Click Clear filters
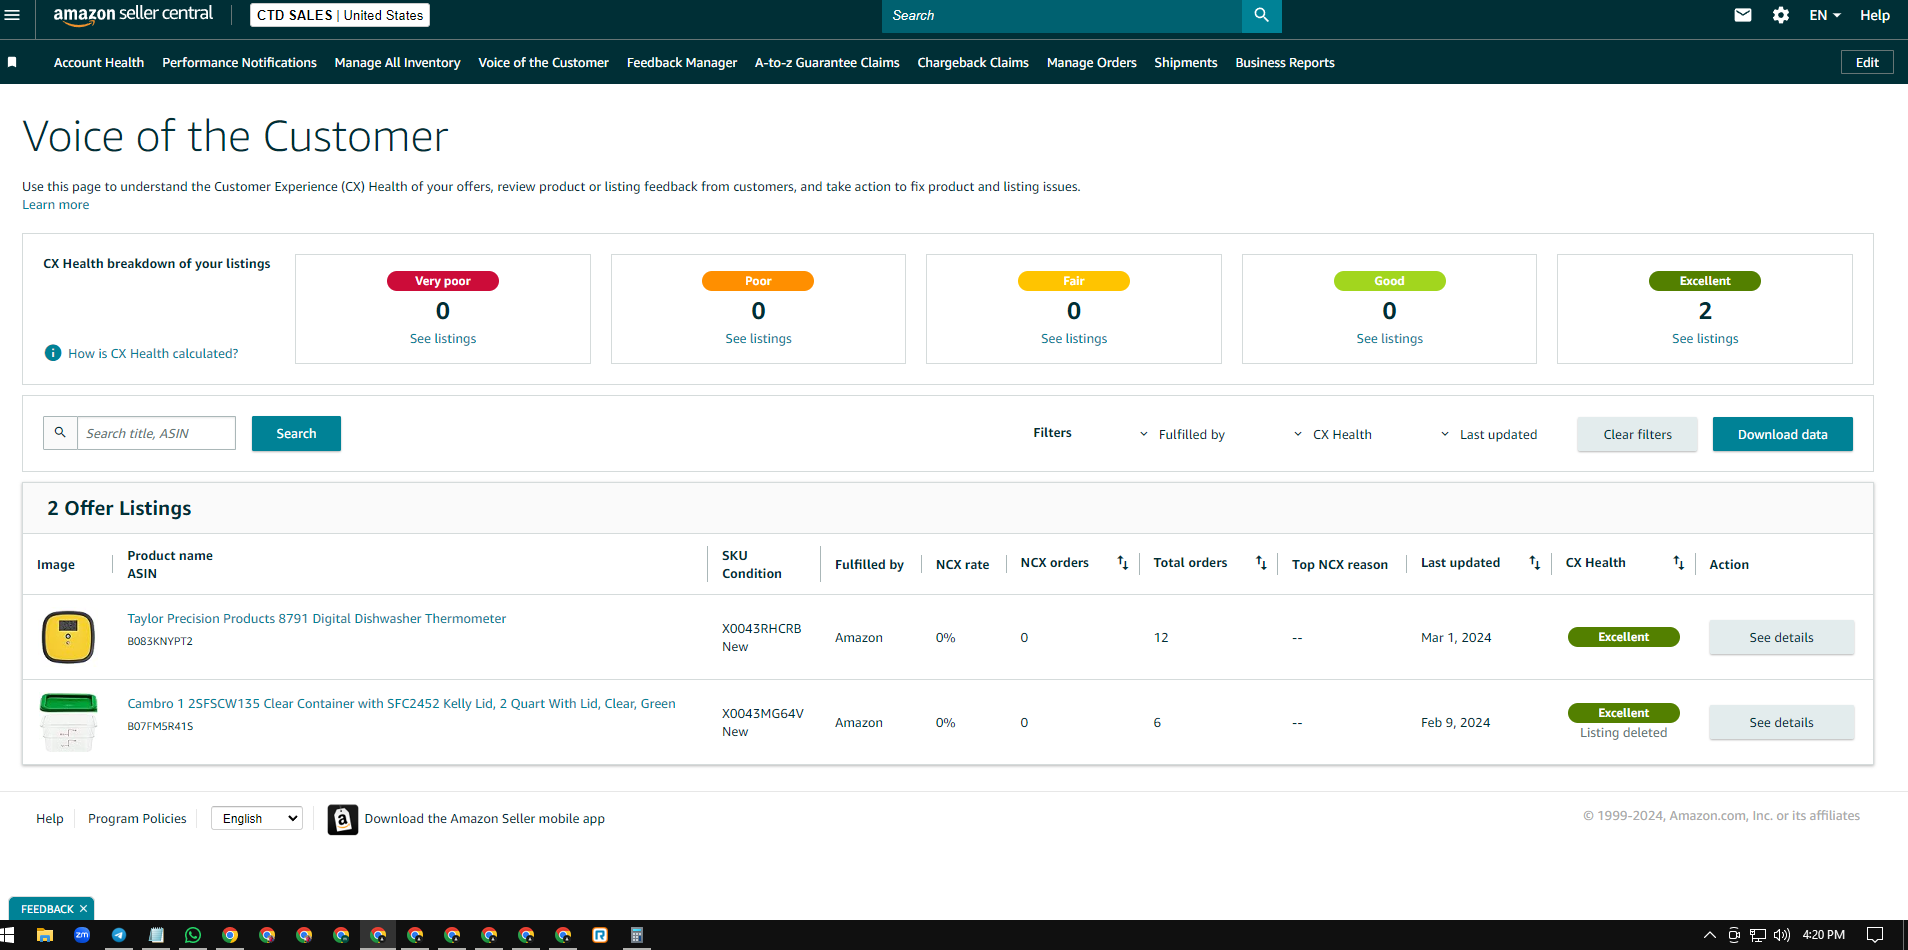The width and height of the screenshot is (1908, 950). [x=1637, y=434]
